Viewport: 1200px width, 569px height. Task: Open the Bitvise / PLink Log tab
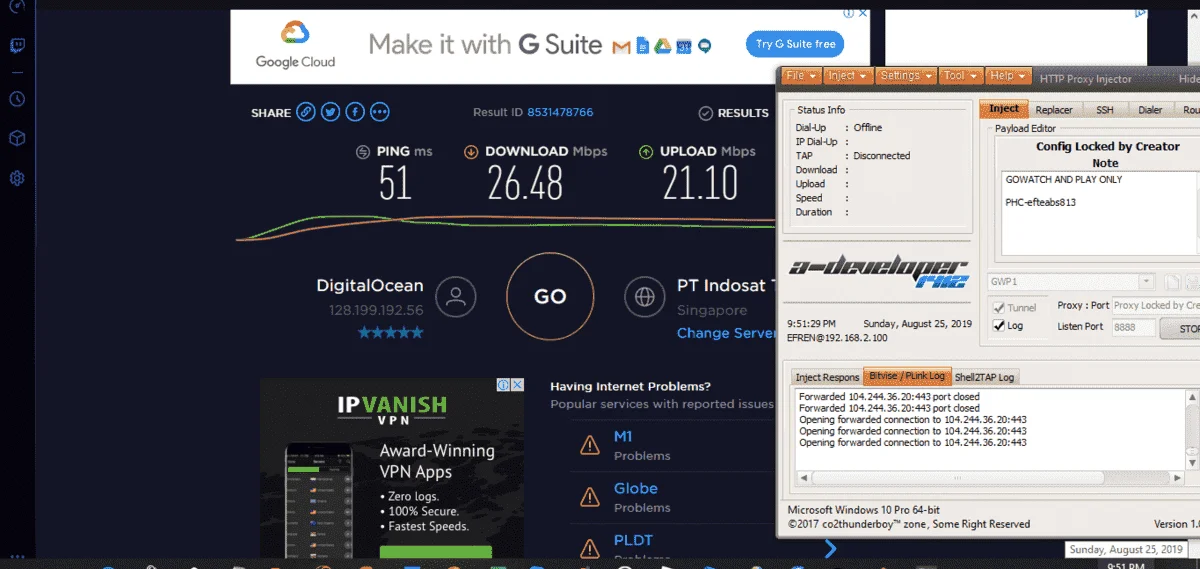coord(907,376)
